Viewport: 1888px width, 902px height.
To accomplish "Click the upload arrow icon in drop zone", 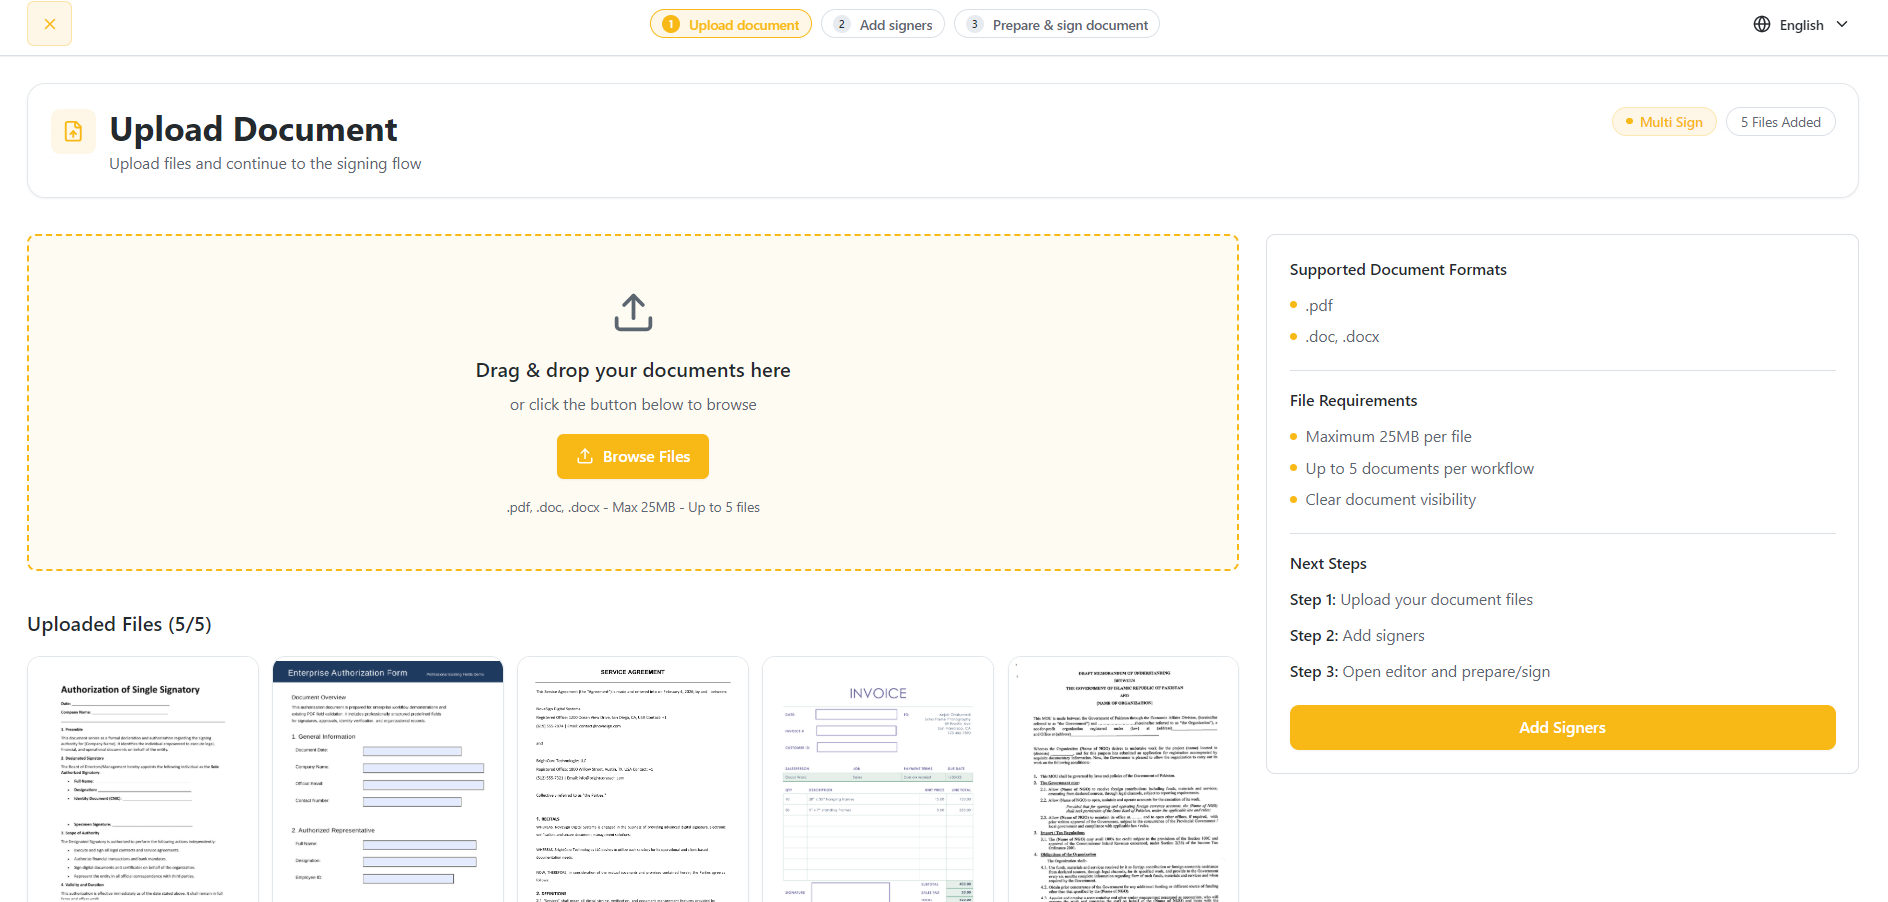I will point(633,313).
